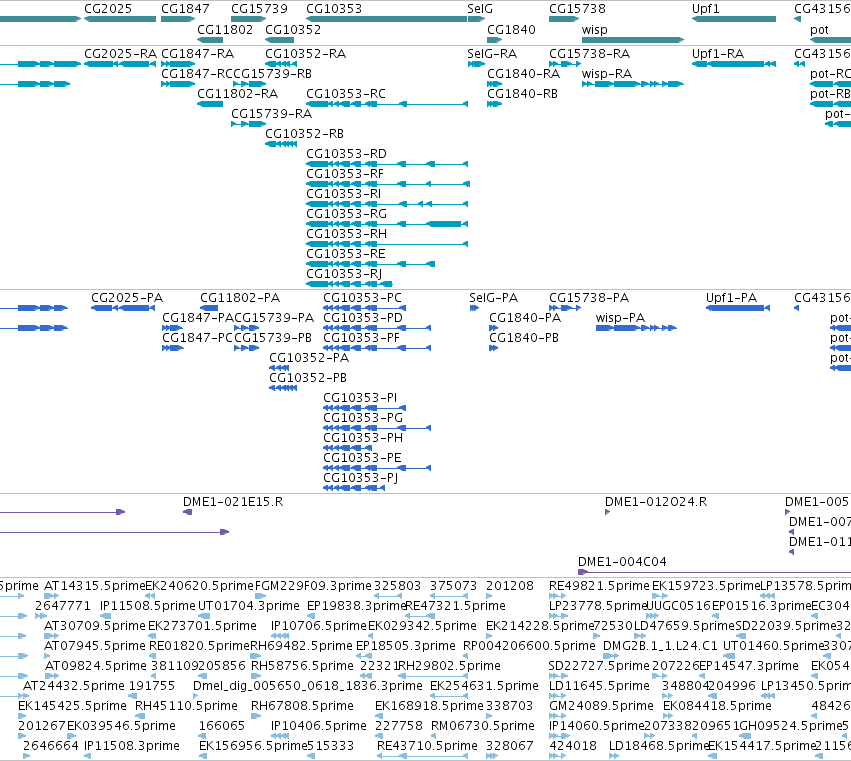Select transcript CG10353-RJ
851x761 pixels.
[x=344, y=275]
